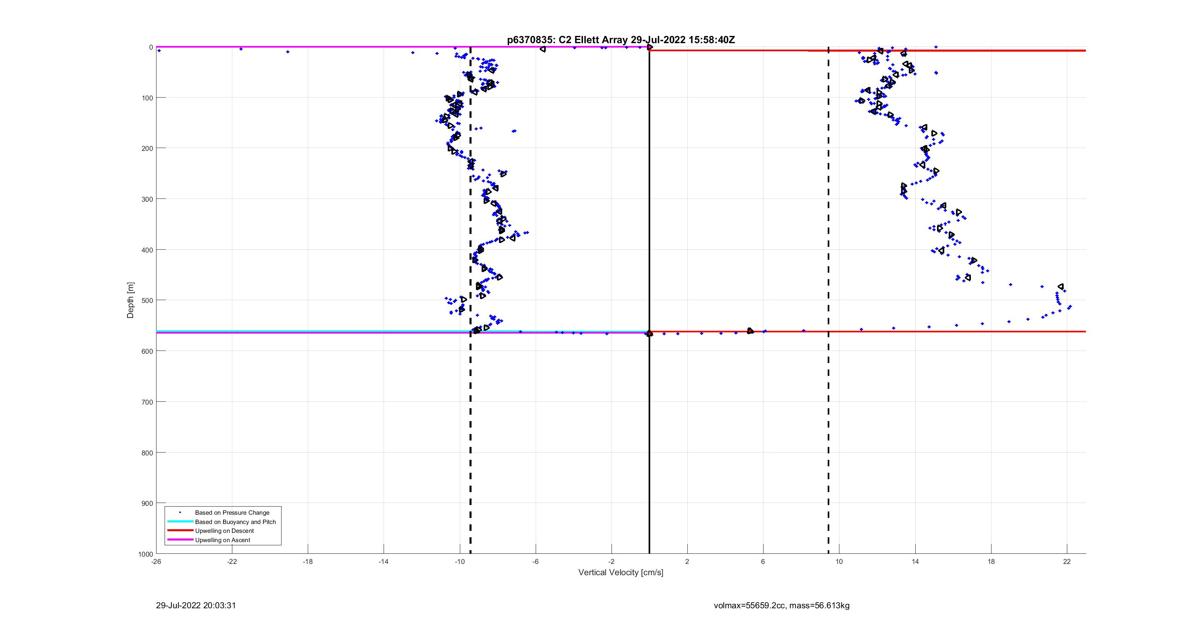
Task: Click the y-axis tick label '300'
Action: click(x=146, y=199)
